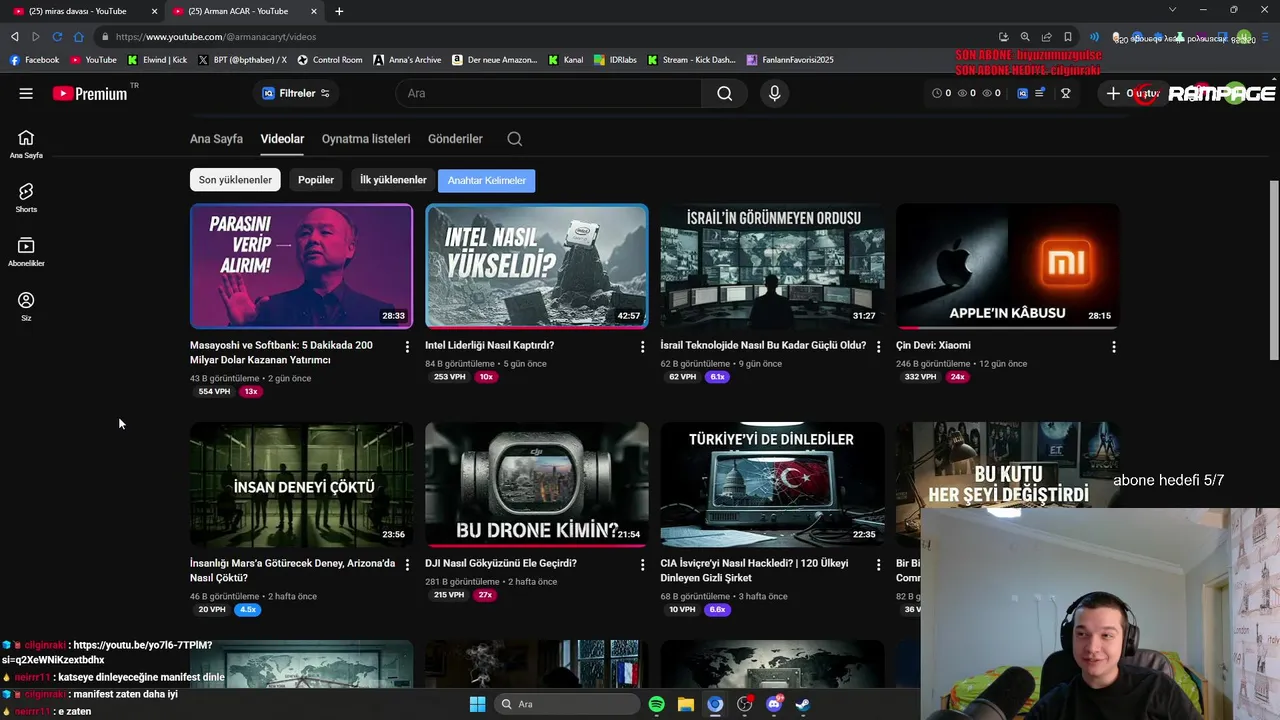This screenshot has height=720, width=1280.
Task: Open options menu for DJI Gökyüzünü video
Action: [x=642, y=565]
